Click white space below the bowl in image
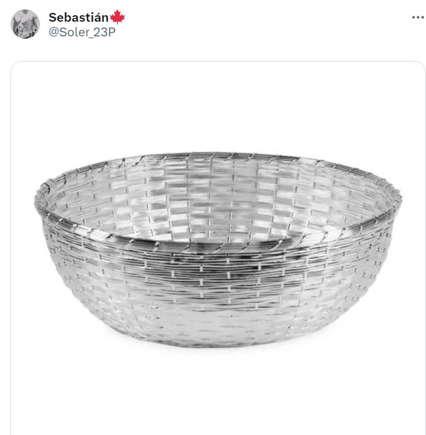426x435 pixels. click(218, 390)
